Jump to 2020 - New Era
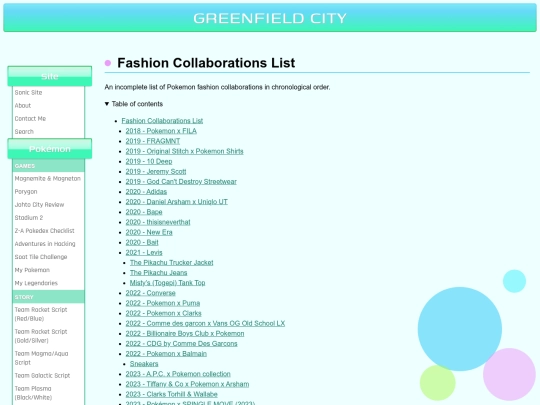This screenshot has height=405, width=540. [149, 232]
